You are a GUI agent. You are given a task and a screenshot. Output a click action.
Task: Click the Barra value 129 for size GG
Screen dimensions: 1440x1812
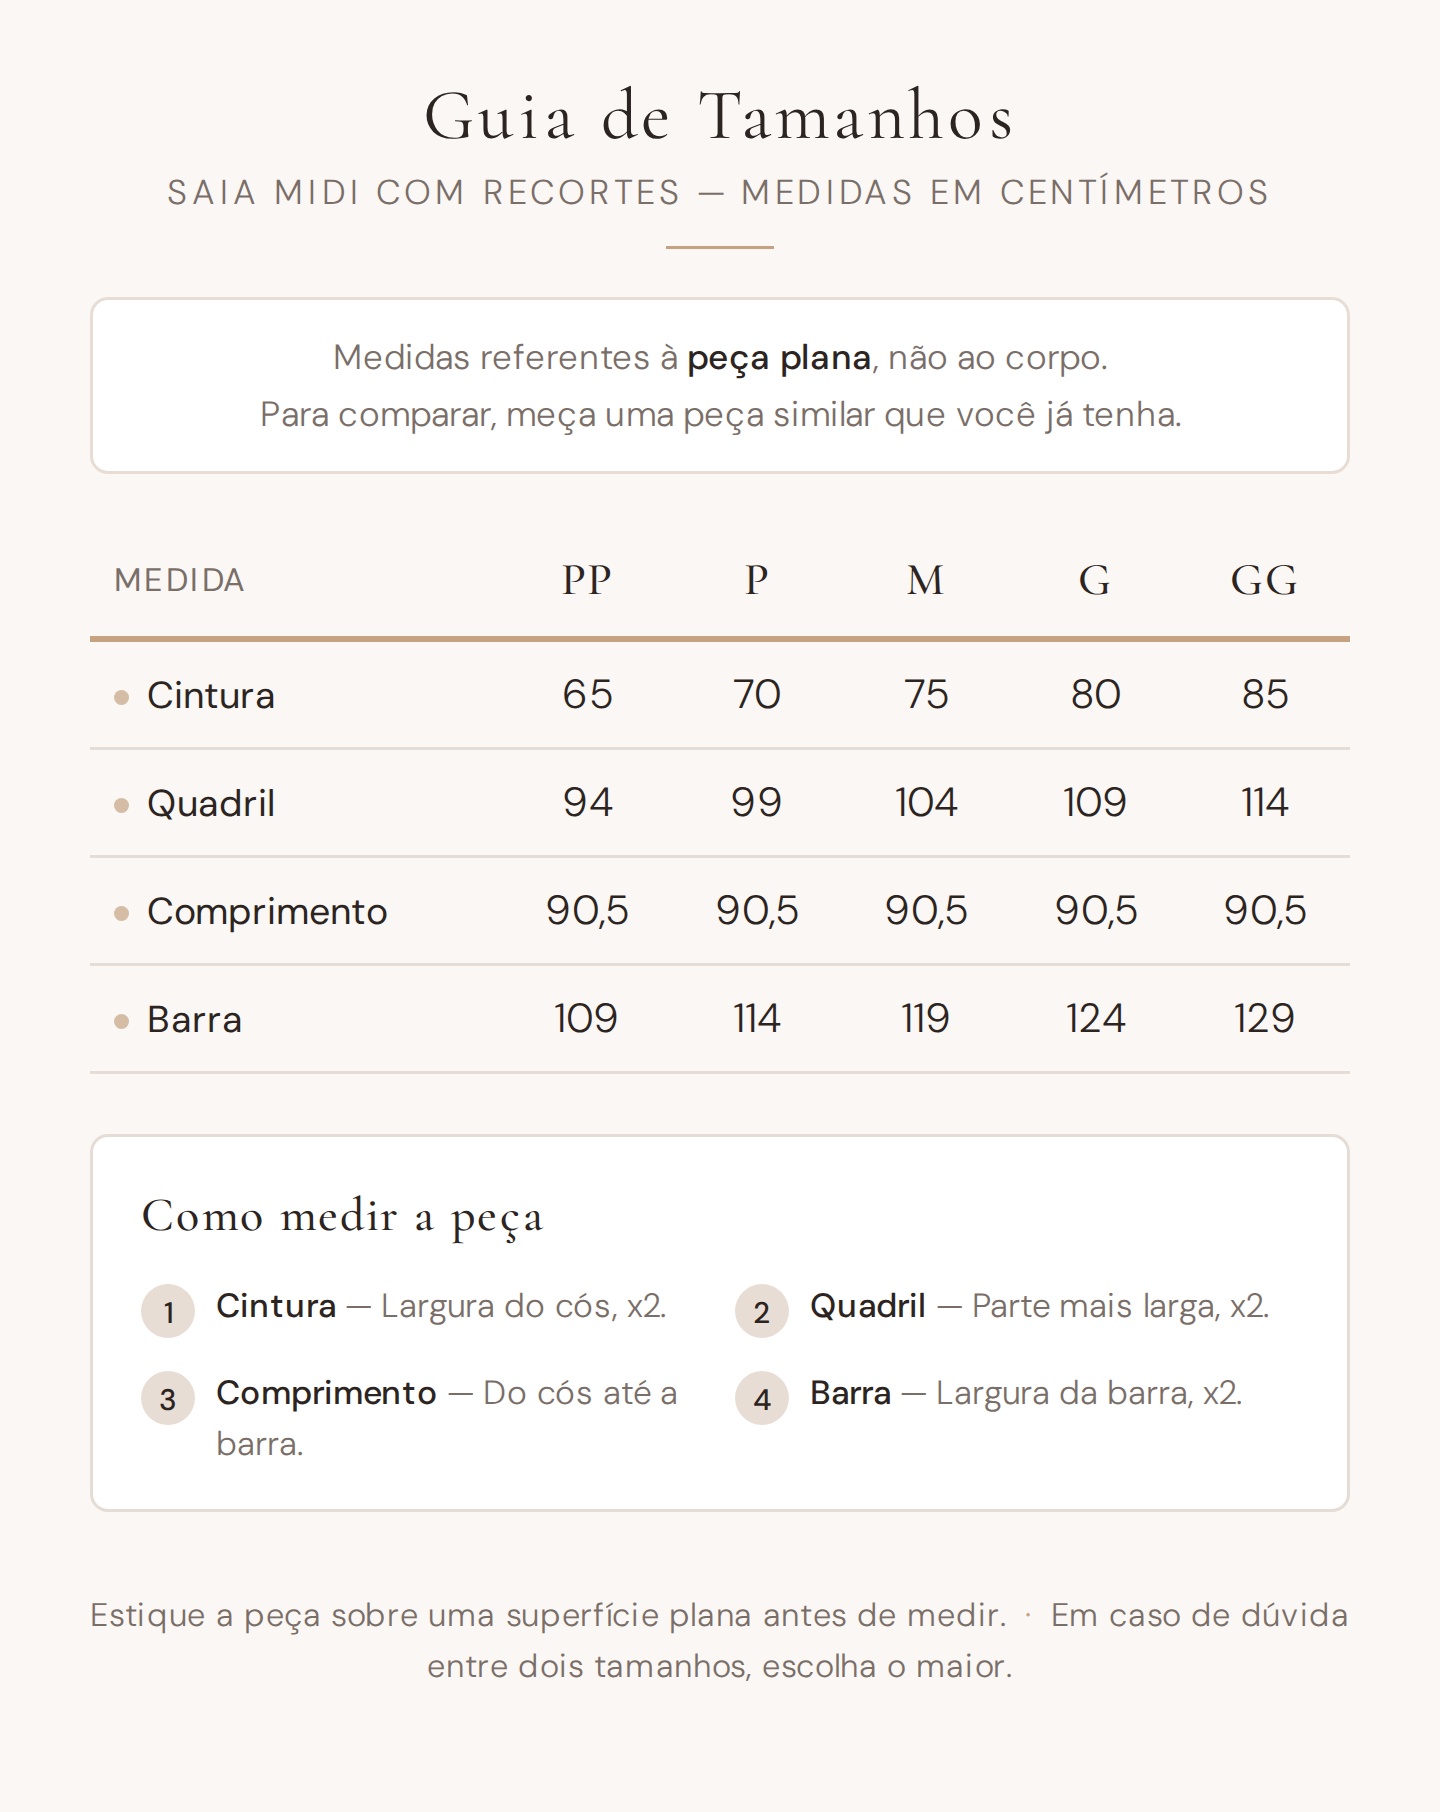click(1264, 1019)
